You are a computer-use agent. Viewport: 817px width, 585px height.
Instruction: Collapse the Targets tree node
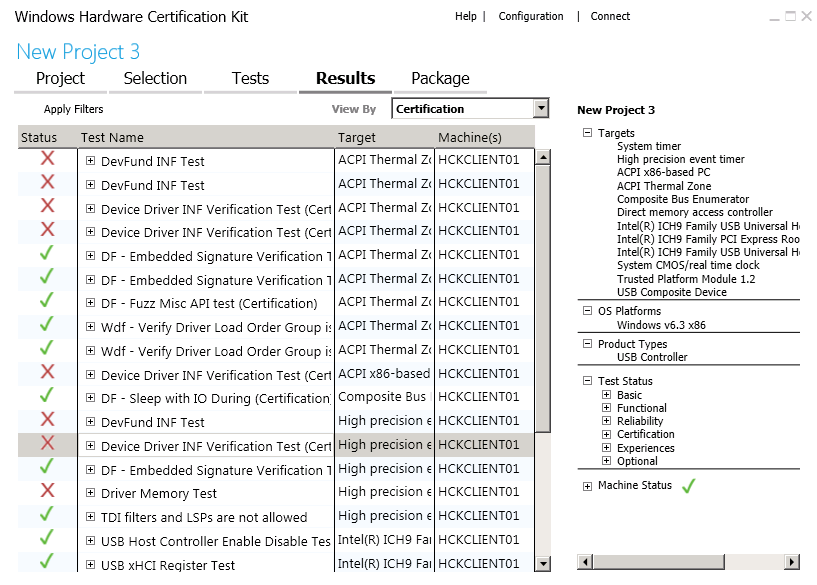point(587,132)
